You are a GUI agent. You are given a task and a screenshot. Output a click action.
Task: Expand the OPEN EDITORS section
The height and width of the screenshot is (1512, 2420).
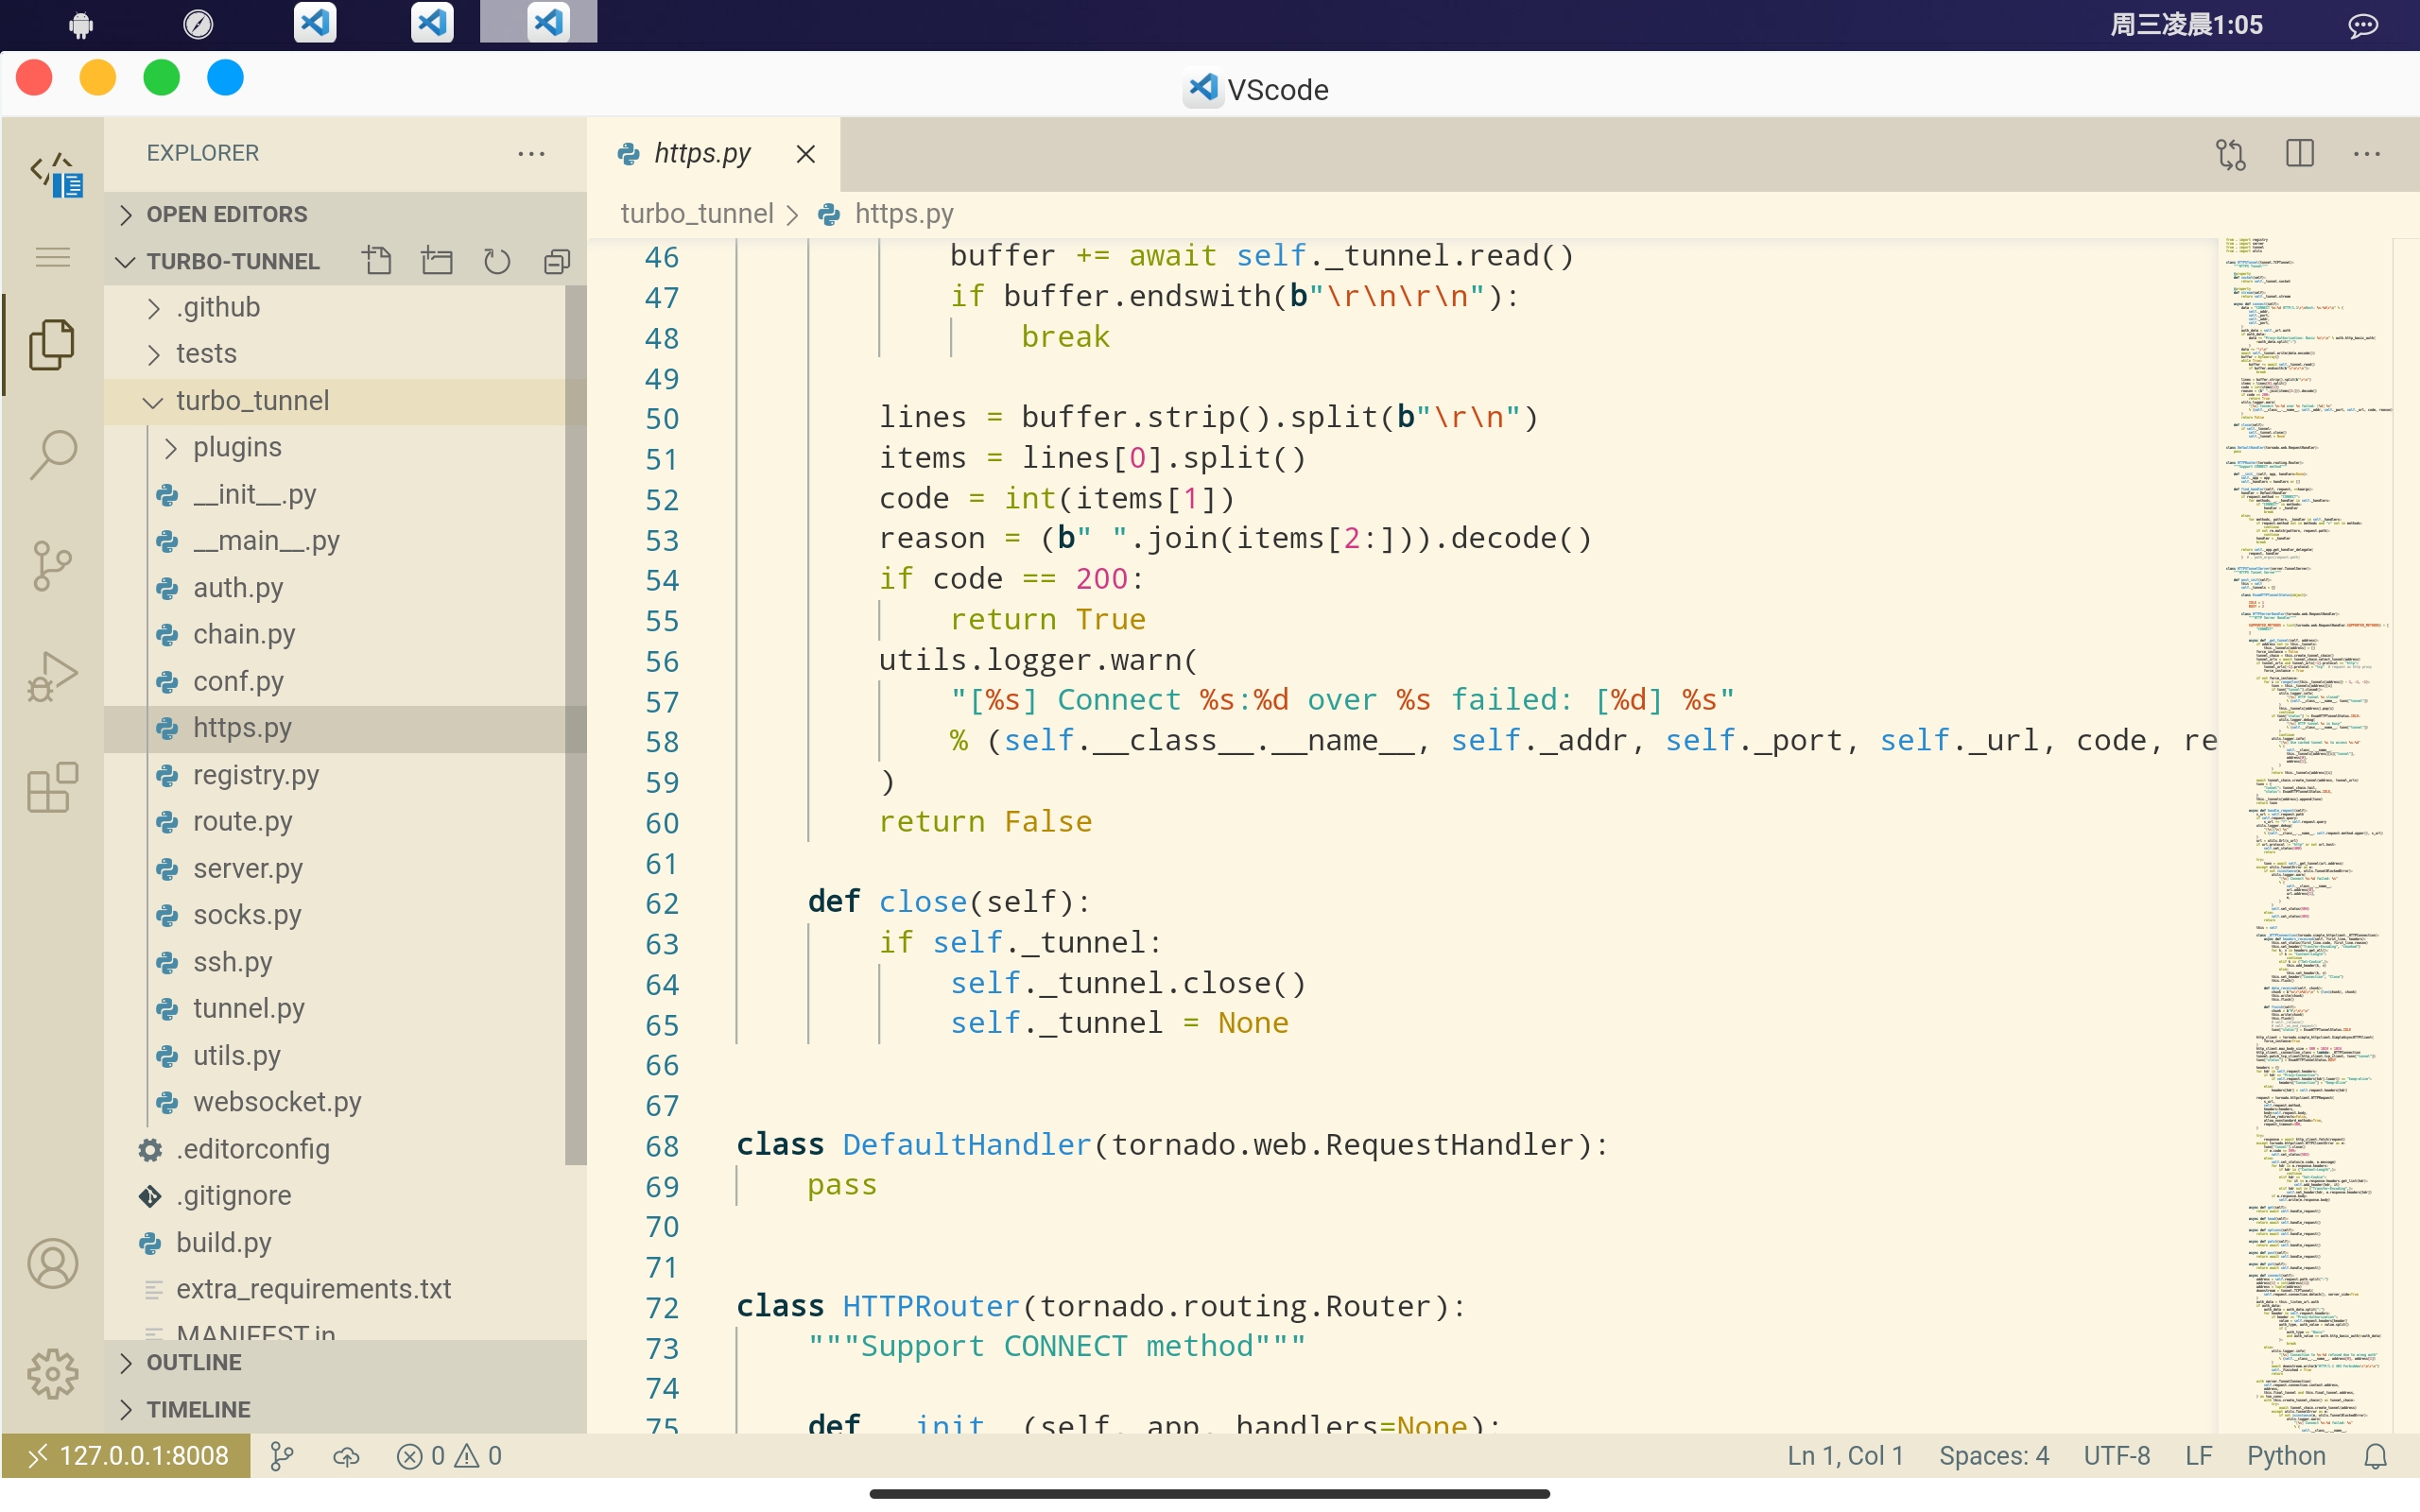[x=345, y=214]
